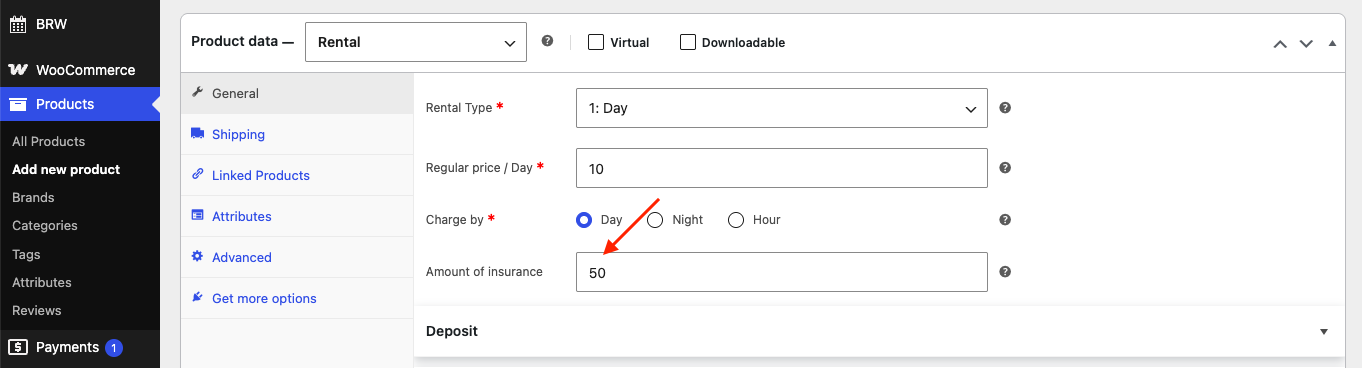Click the Get more options plugin icon
The image size is (1362, 368).
[197, 298]
